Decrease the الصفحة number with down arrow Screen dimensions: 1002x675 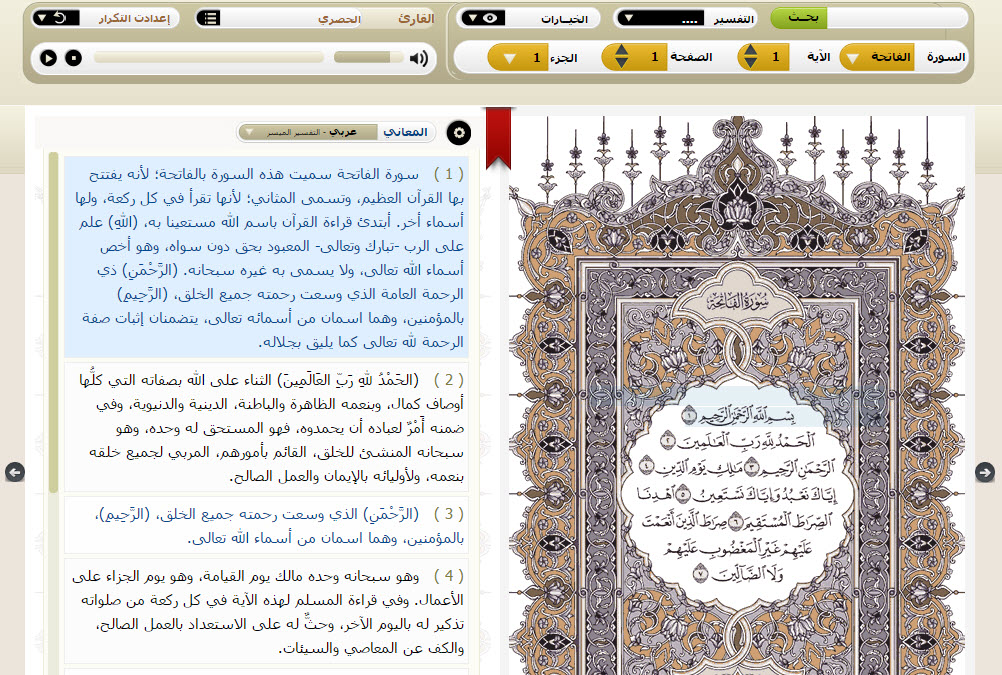621,63
